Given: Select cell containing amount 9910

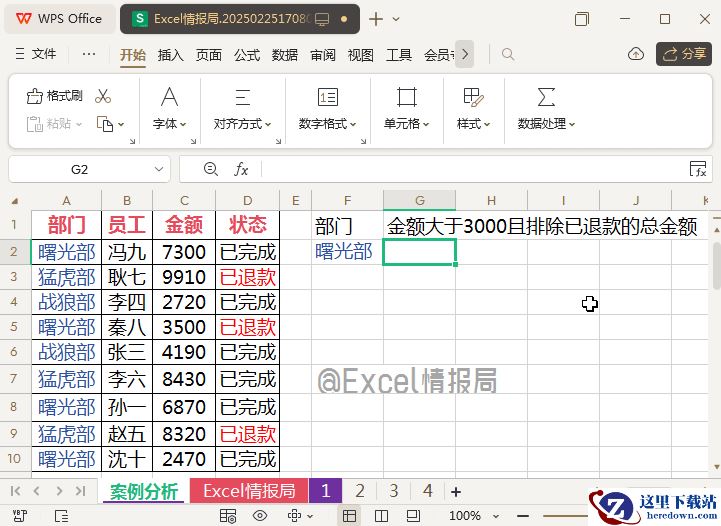Looking at the screenshot, I should [184, 277].
